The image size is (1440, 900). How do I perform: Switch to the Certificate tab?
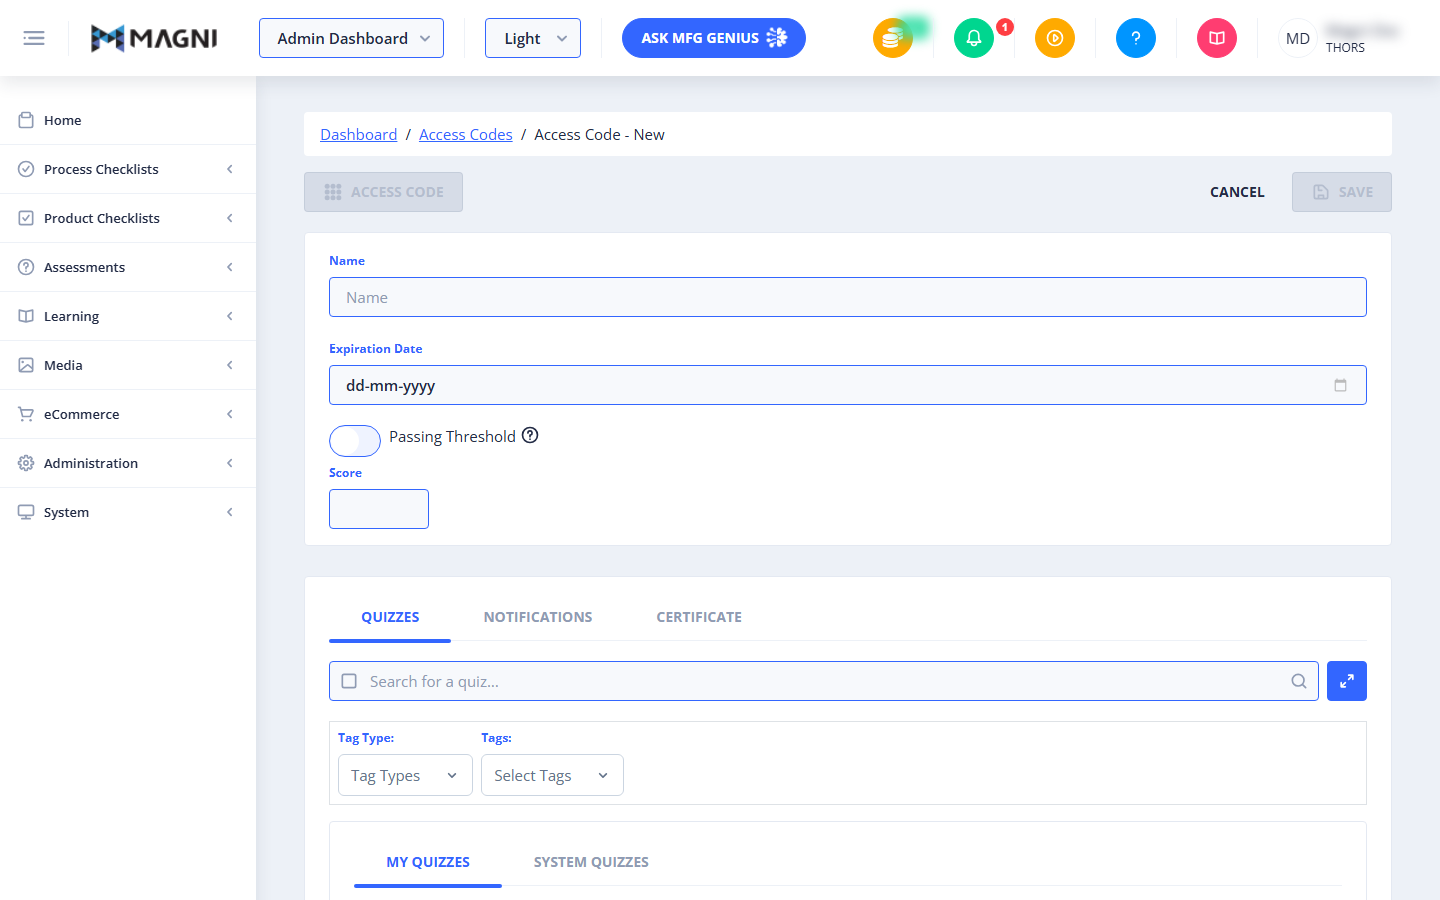point(699,617)
